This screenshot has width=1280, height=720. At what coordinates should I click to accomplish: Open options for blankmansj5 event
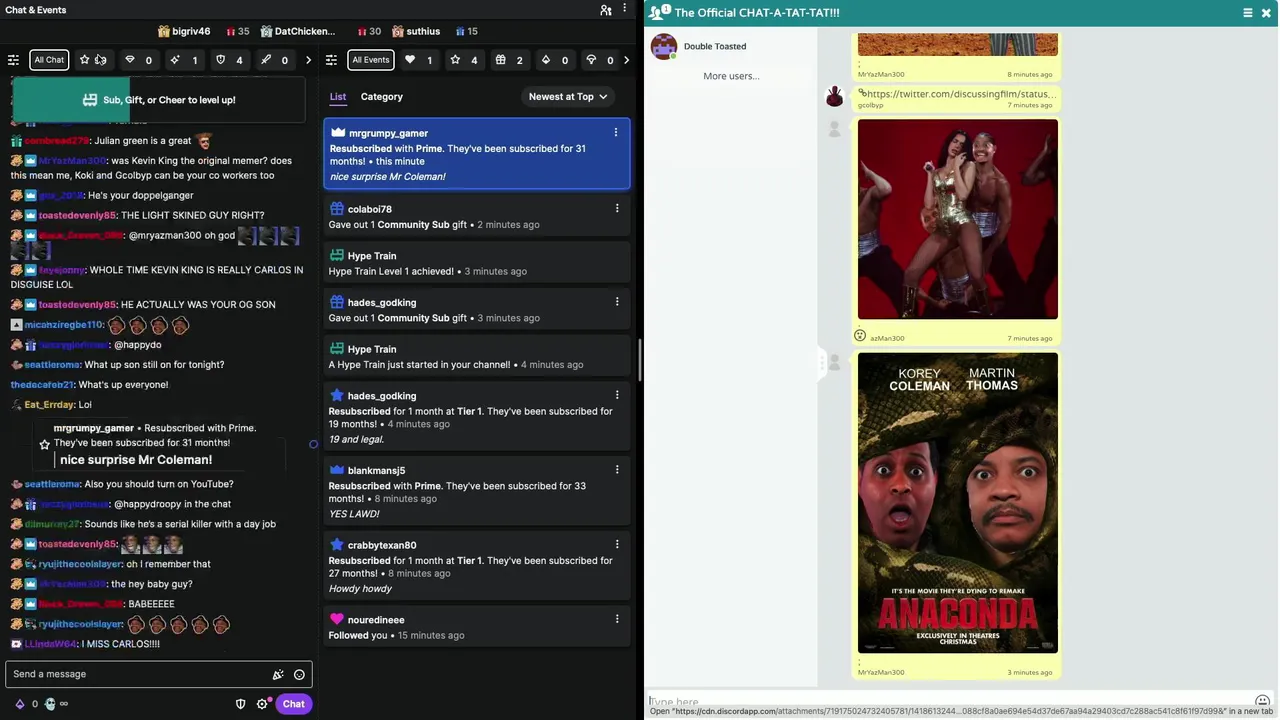click(617, 469)
